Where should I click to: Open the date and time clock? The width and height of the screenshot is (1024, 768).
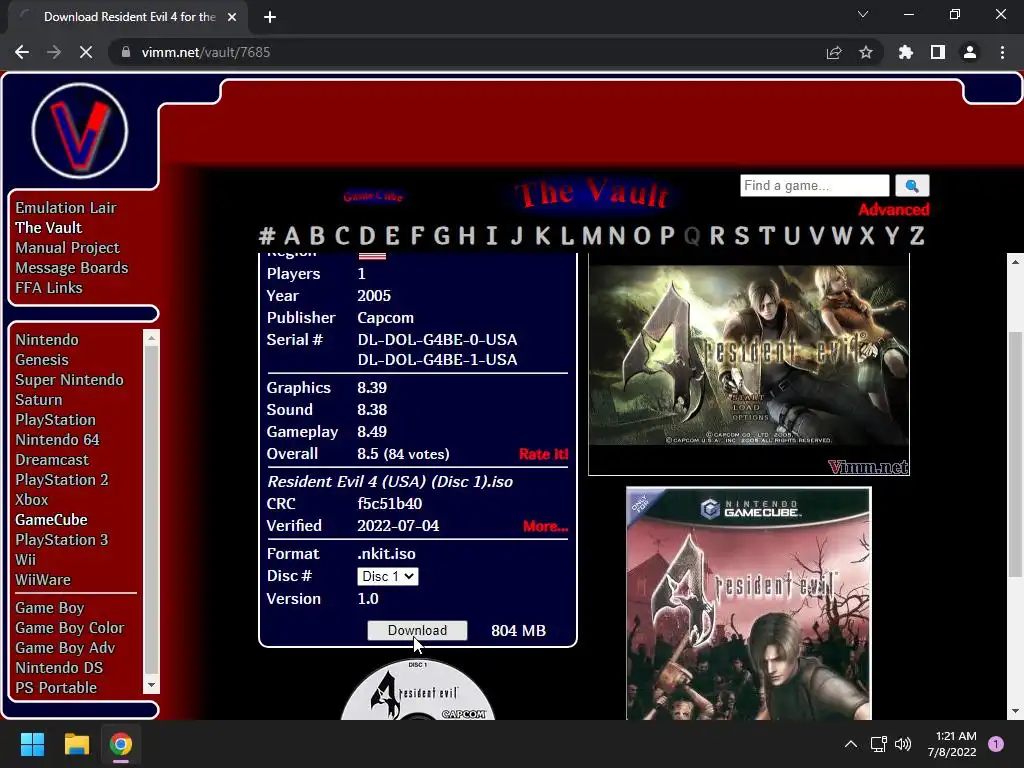click(952, 744)
